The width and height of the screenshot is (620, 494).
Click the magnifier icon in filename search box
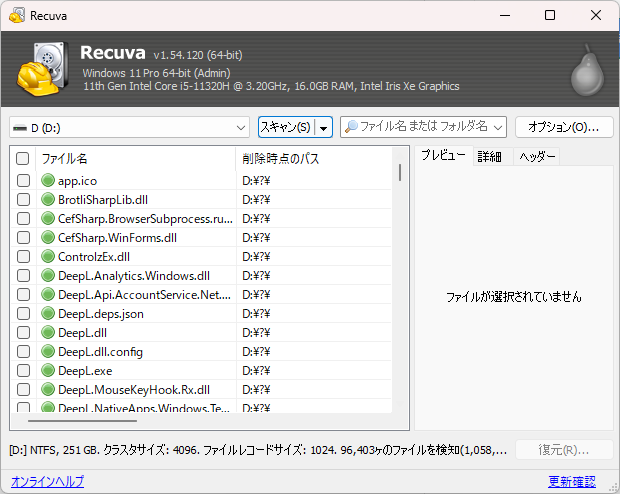pyautogui.click(x=351, y=127)
